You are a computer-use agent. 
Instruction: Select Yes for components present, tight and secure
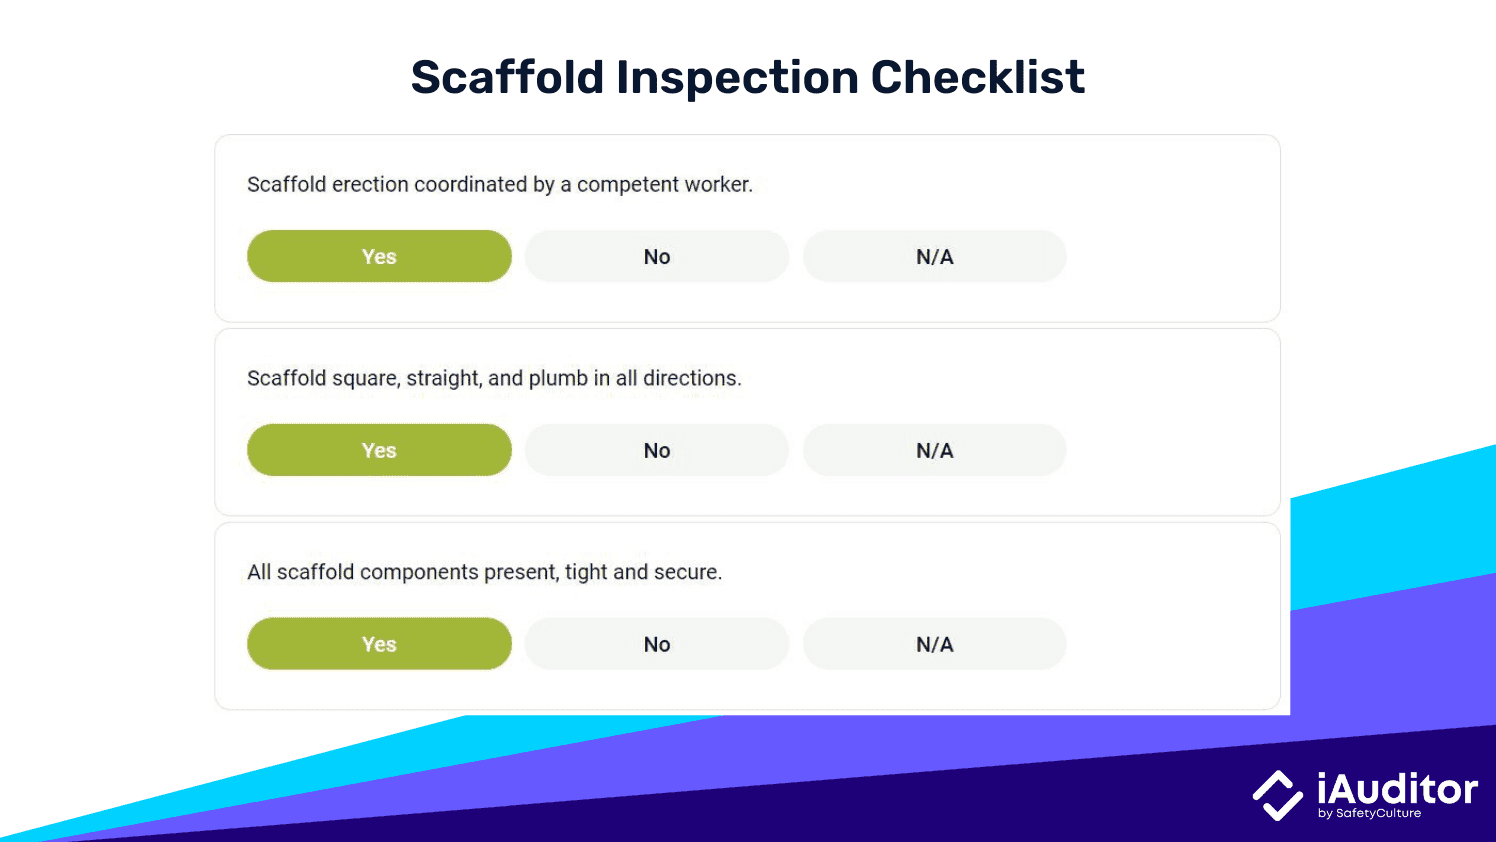pyautogui.click(x=379, y=644)
